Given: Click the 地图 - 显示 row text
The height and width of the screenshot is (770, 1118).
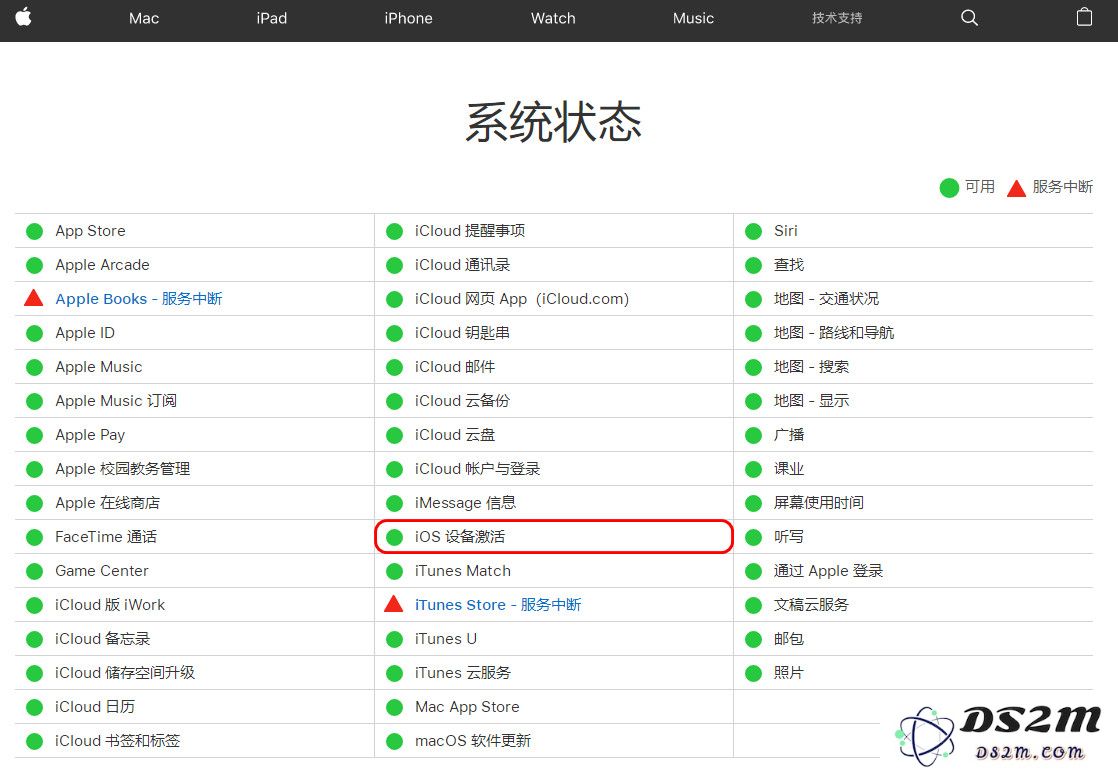Looking at the screenshot, I should tap(811, 401).
